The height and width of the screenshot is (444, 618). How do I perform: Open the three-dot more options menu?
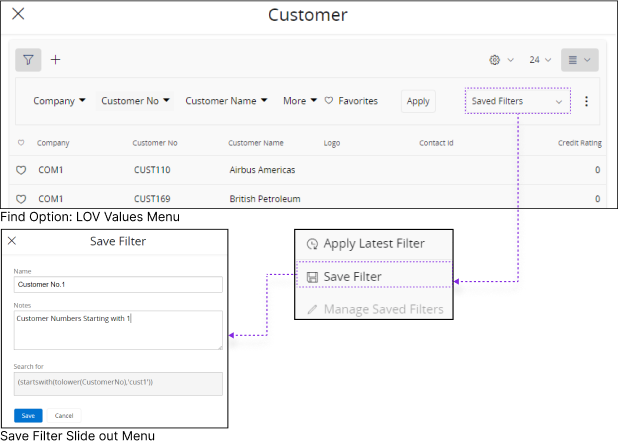point(586,101)
